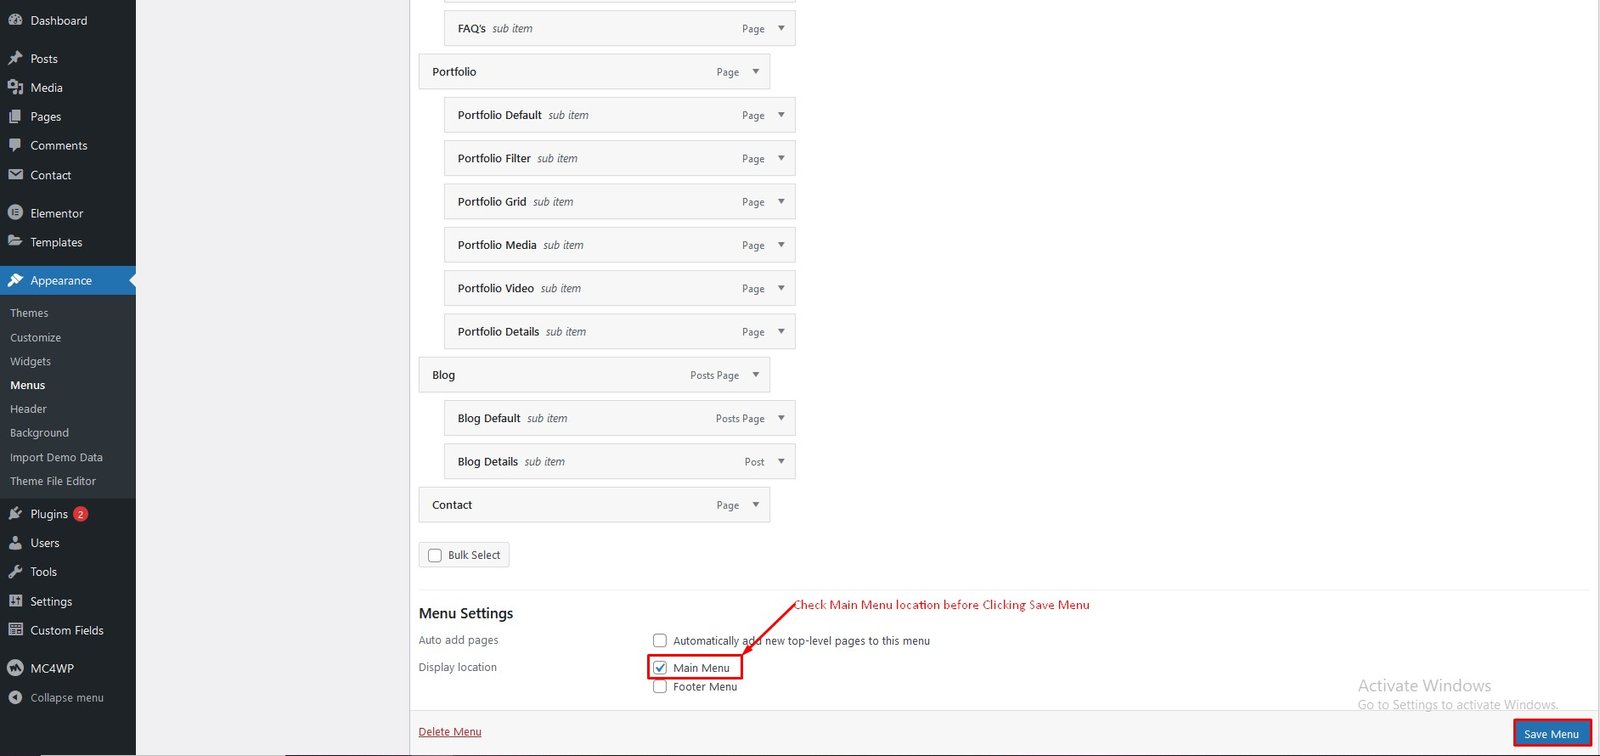1600x756 pixels.
Task: Click the Tools wrench icon
Action: coord(15,572)
